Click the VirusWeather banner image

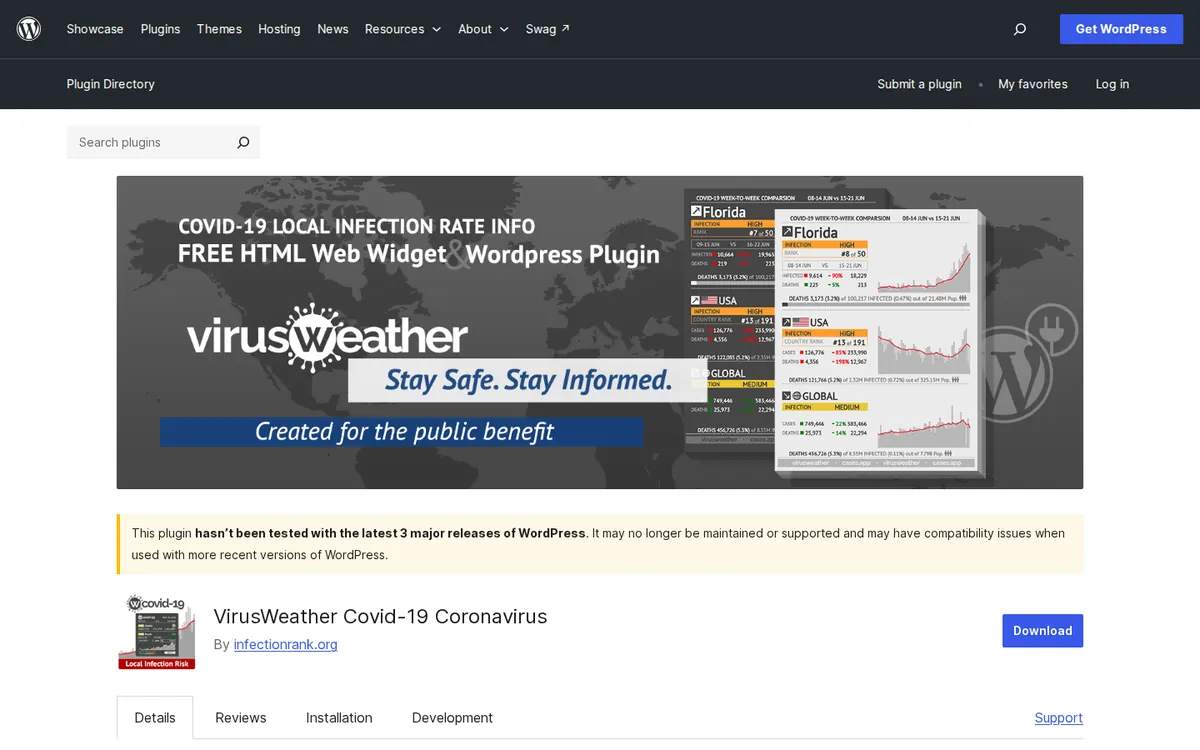tap(600, 332)
